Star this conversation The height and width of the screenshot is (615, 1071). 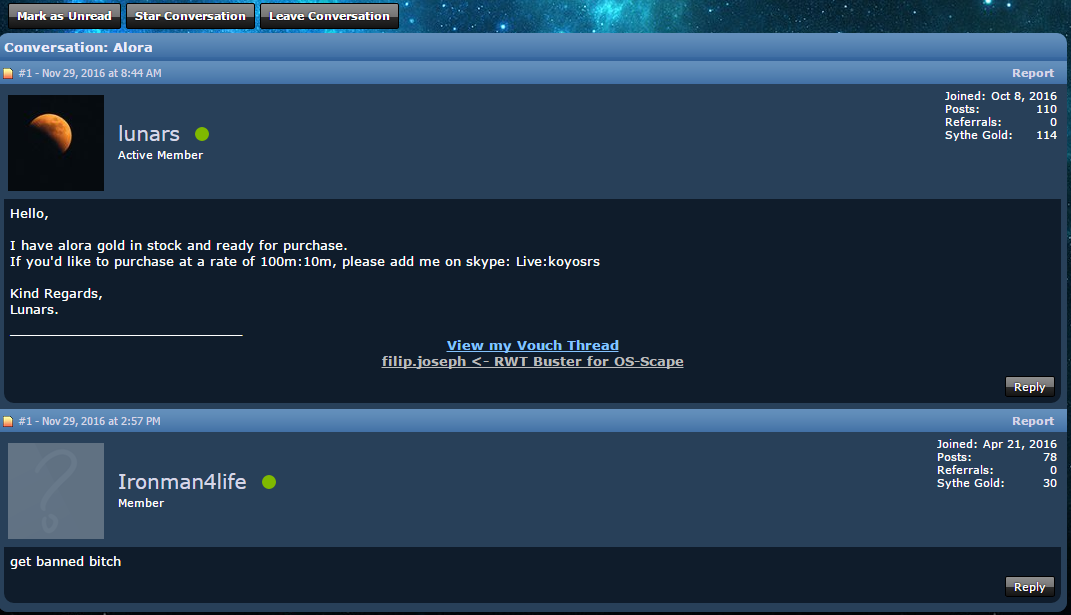coord(190,16)
